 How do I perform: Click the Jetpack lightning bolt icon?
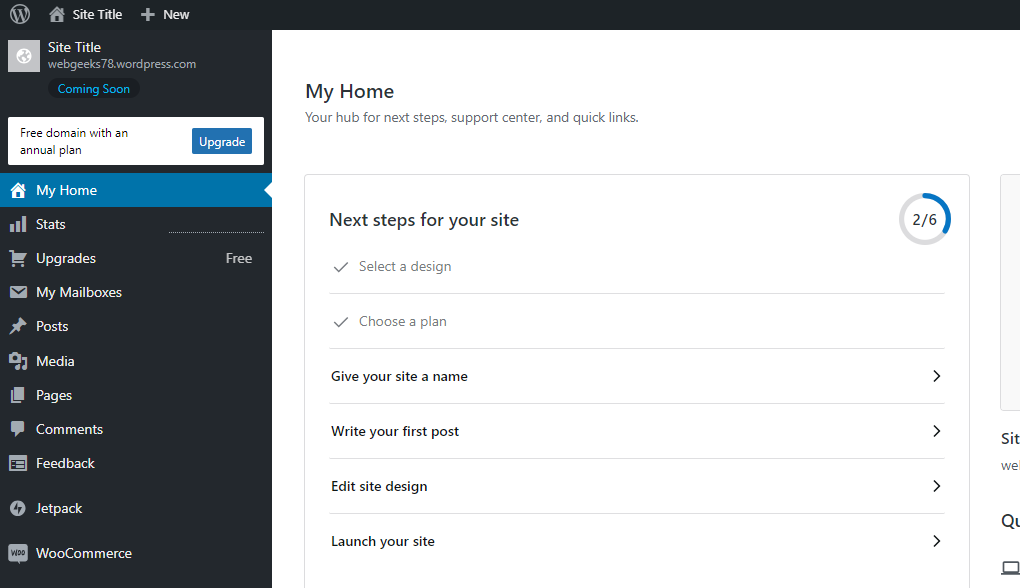point(18,509)
